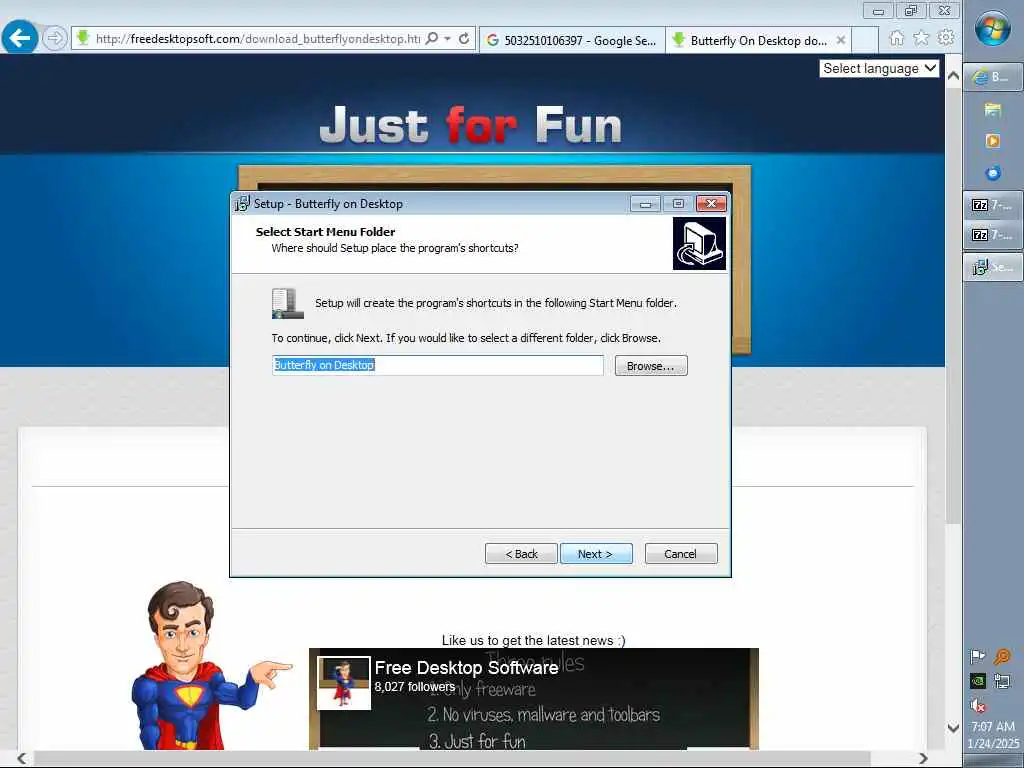Select the Internet Explorer taskbar button
Viewport: 1024px width, 768px height.
(x=993, y=77)
